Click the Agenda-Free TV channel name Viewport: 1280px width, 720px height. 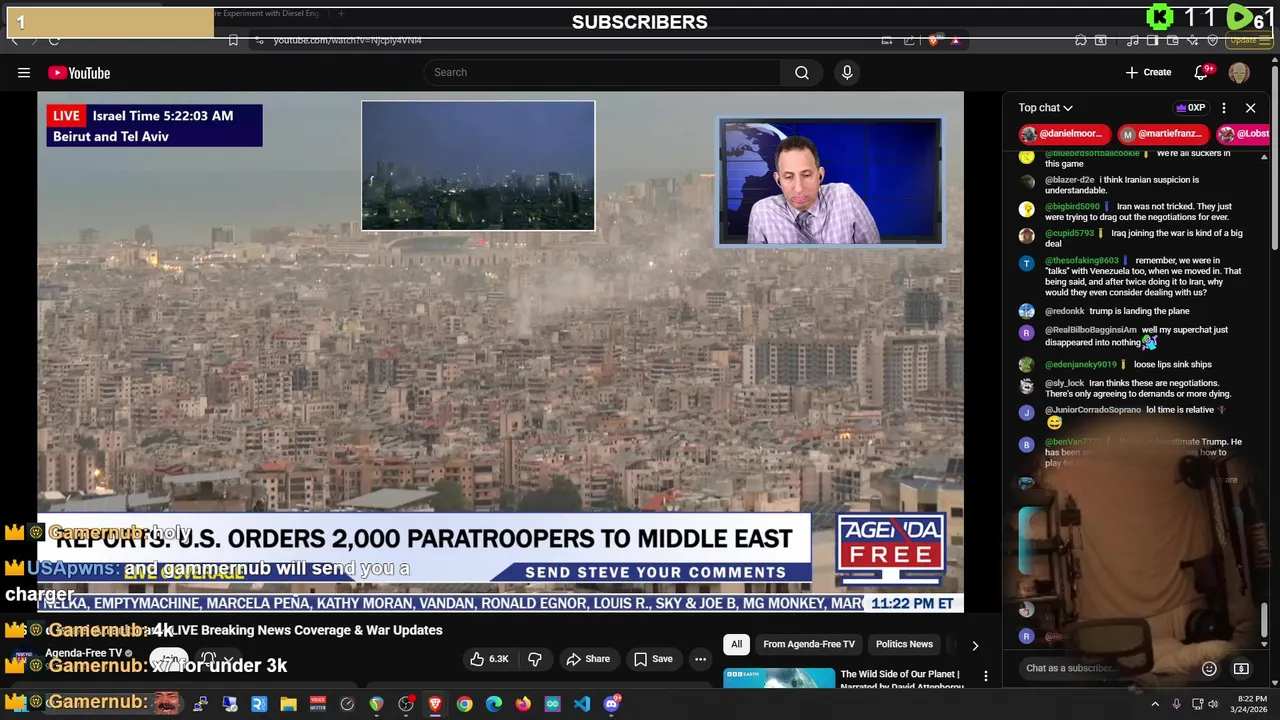coord(84,653)
